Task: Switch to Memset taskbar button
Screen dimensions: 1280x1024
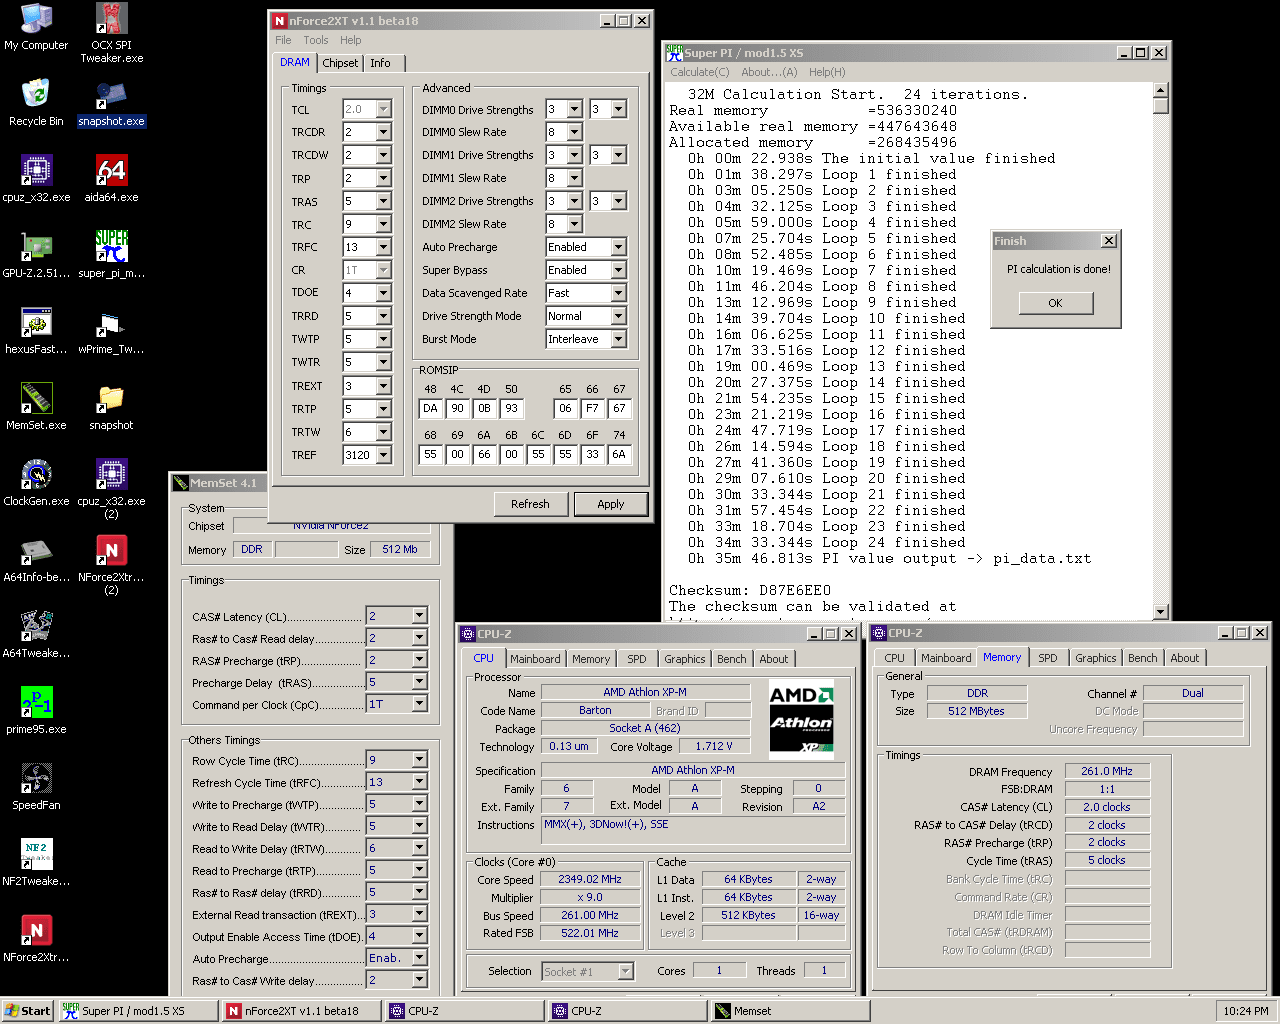Action: [789, 1011]
